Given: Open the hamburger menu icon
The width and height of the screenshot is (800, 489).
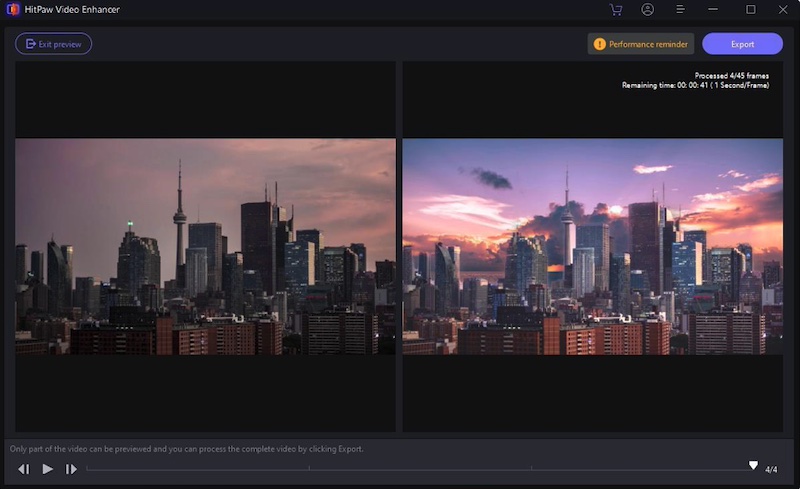Looking at the screenshot, I should [x=680, y=10].
